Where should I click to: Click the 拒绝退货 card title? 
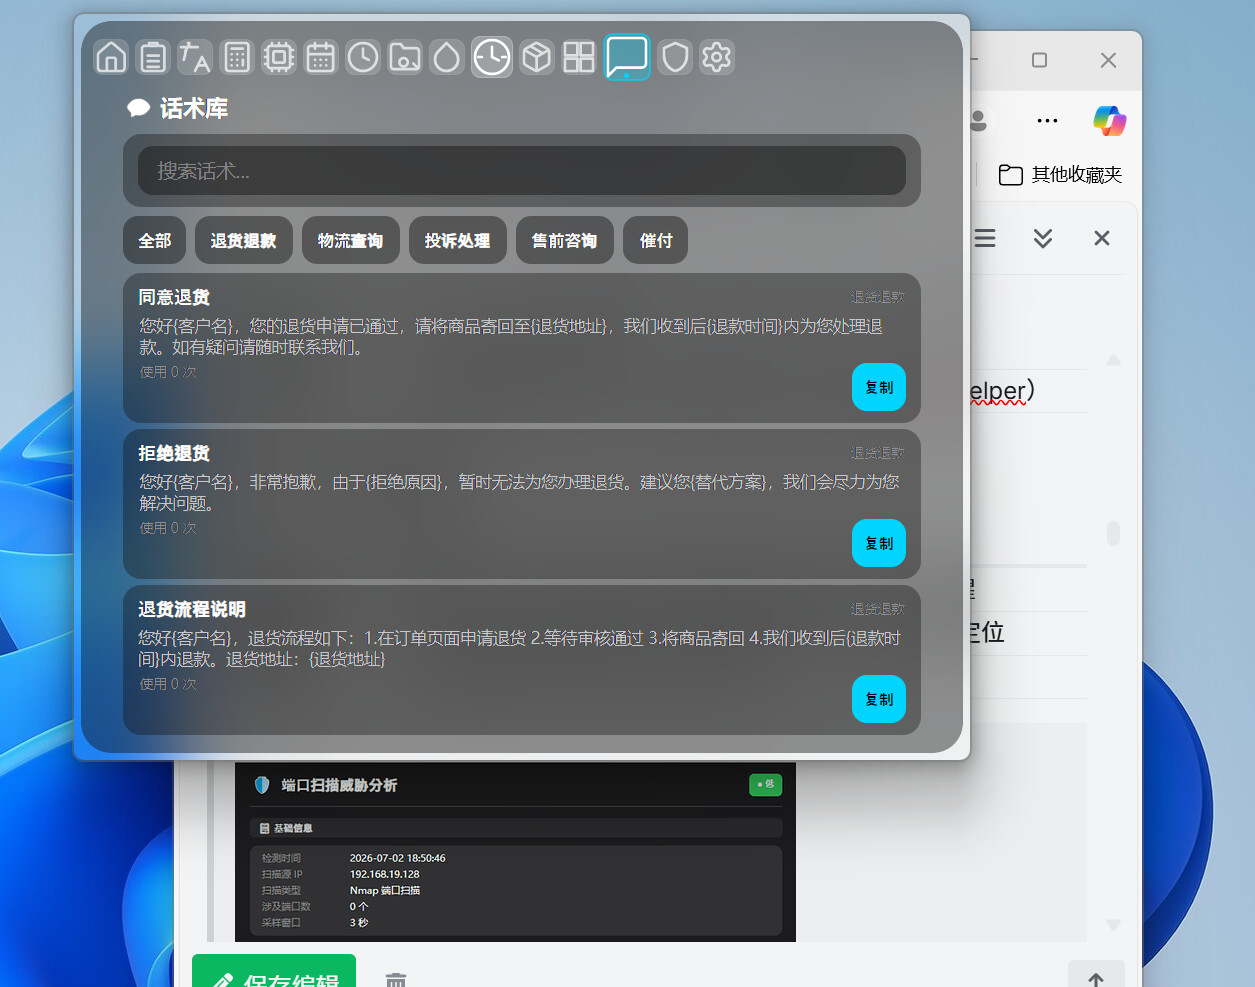[174, 453]
